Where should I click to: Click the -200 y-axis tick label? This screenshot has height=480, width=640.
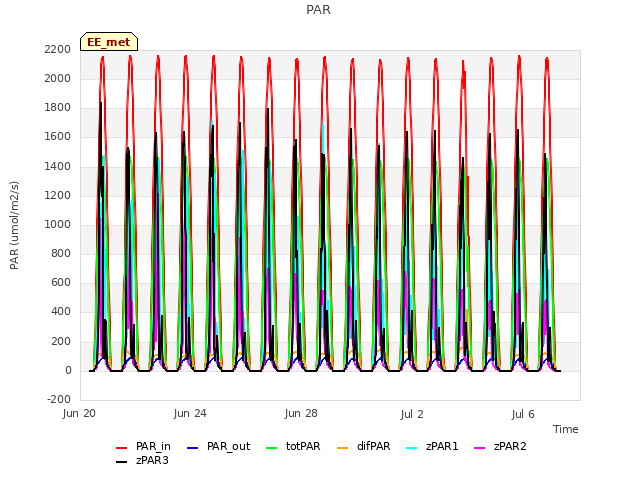[x=59, y=399]
